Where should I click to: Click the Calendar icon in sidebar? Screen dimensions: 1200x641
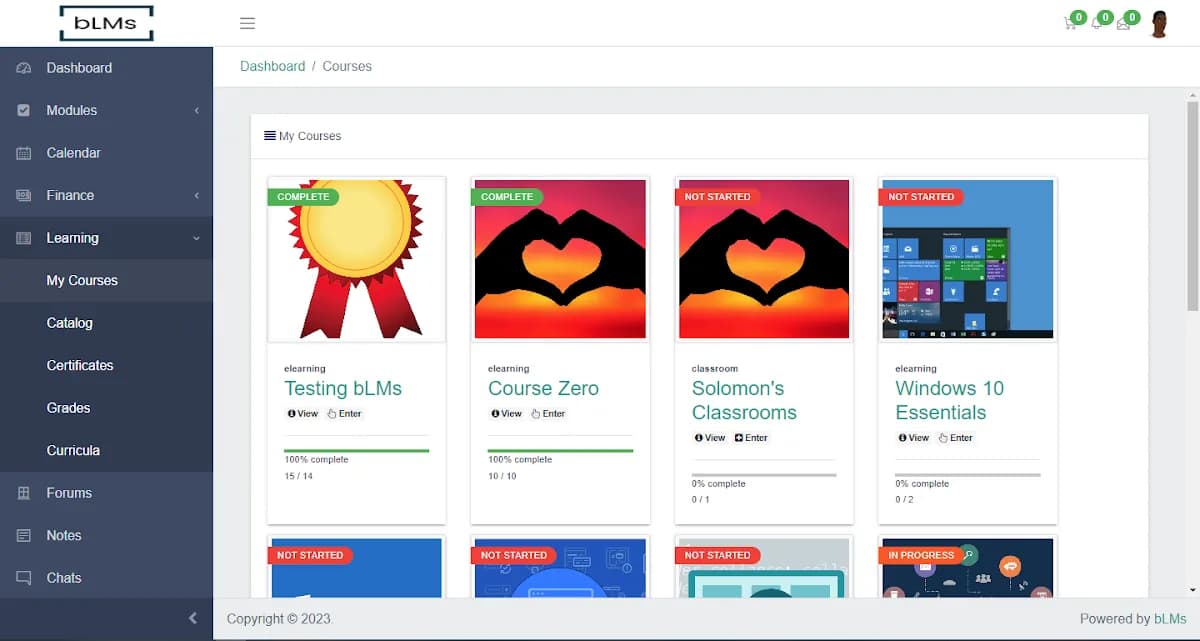(24, 153)
